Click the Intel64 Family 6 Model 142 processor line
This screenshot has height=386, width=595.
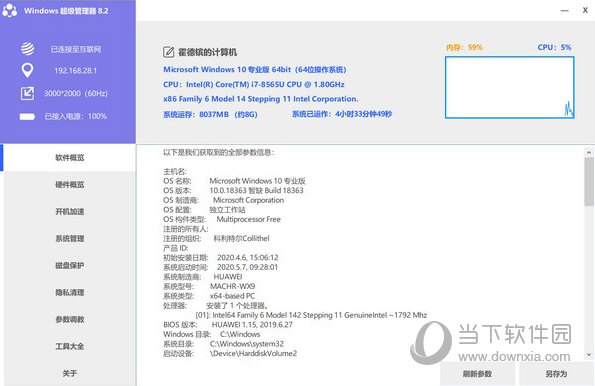pos(311,315)
